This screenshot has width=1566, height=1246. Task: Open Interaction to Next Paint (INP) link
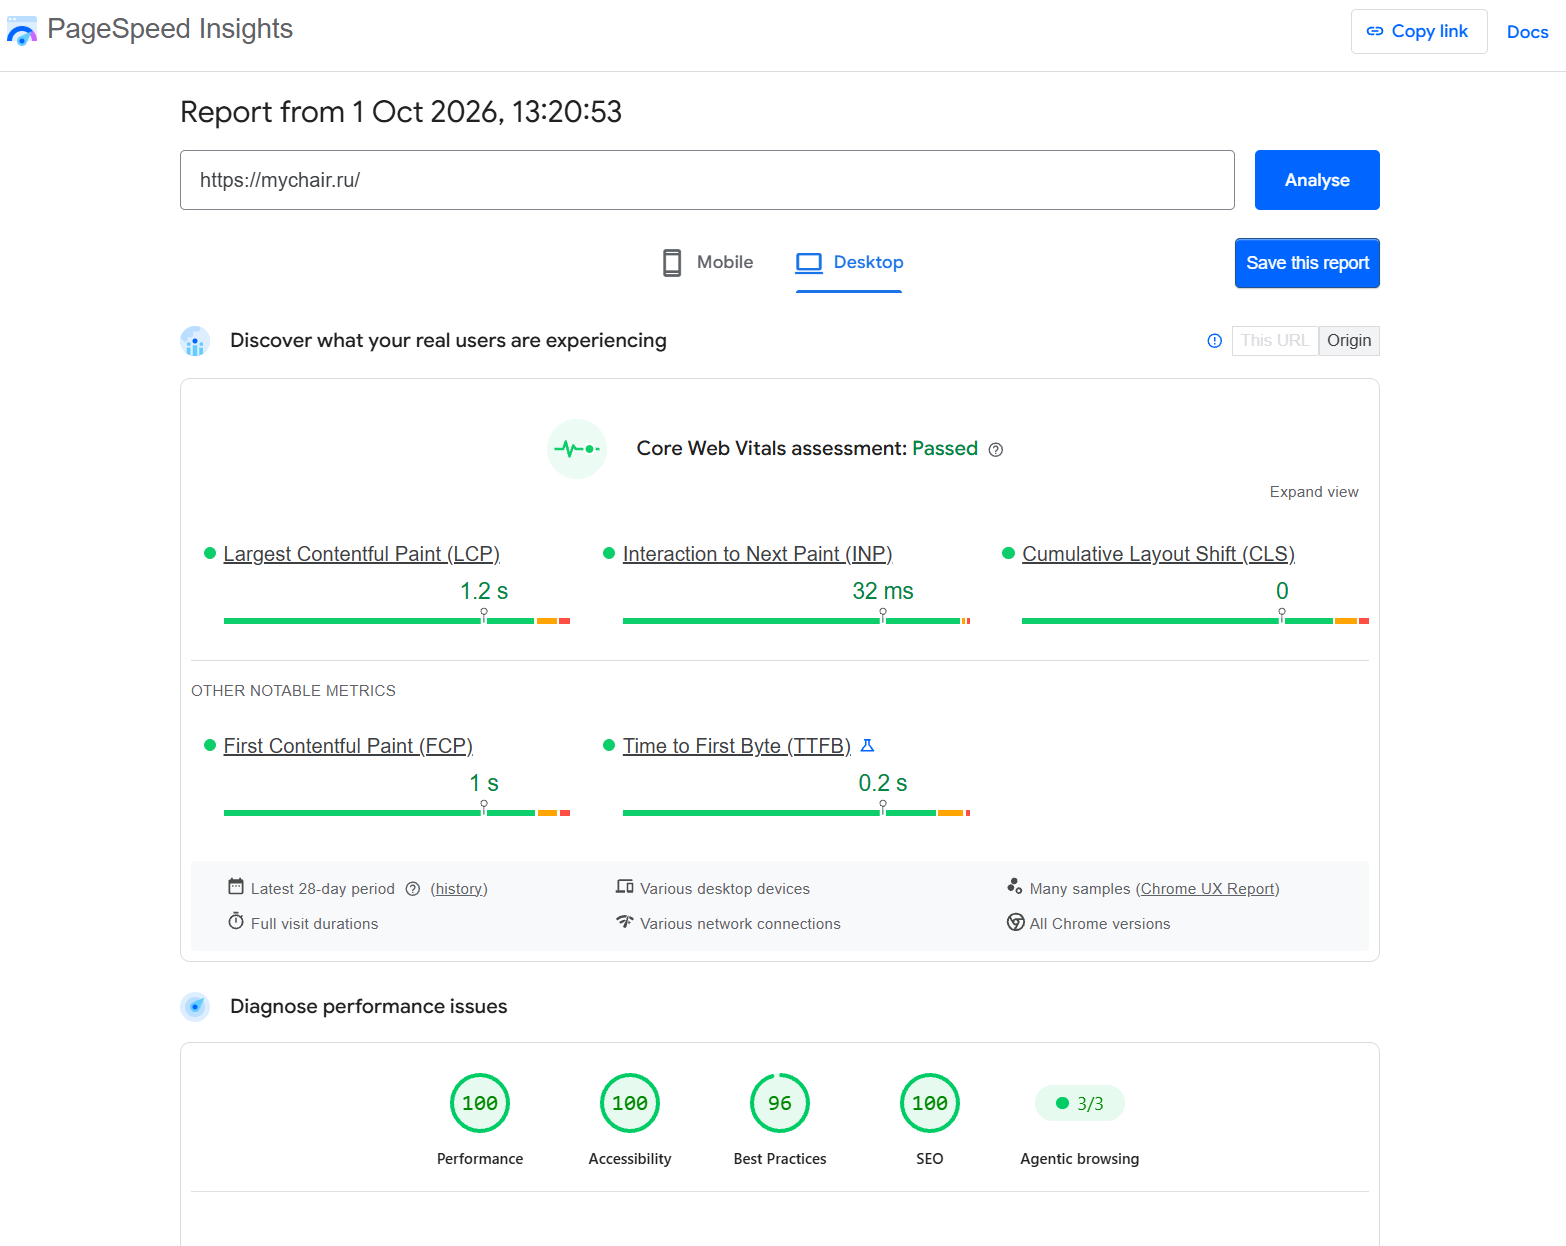(758, 554)
